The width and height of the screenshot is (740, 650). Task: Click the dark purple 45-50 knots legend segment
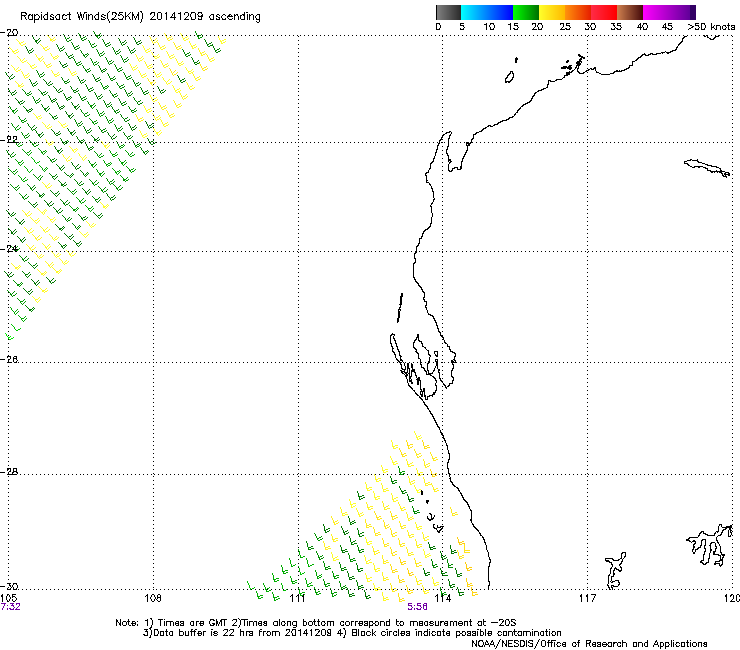[x=682, y=12]
